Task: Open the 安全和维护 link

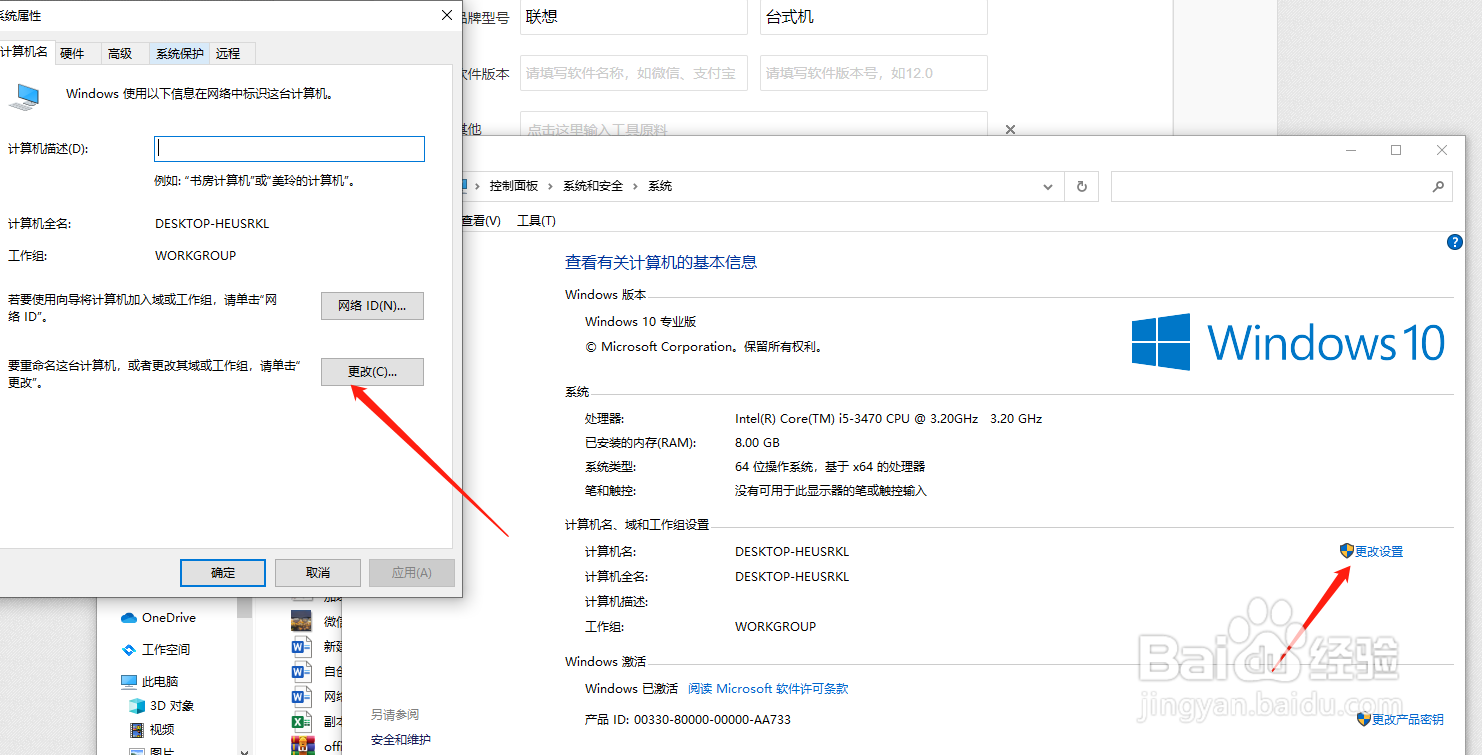Action: click(x=401, y=740)
